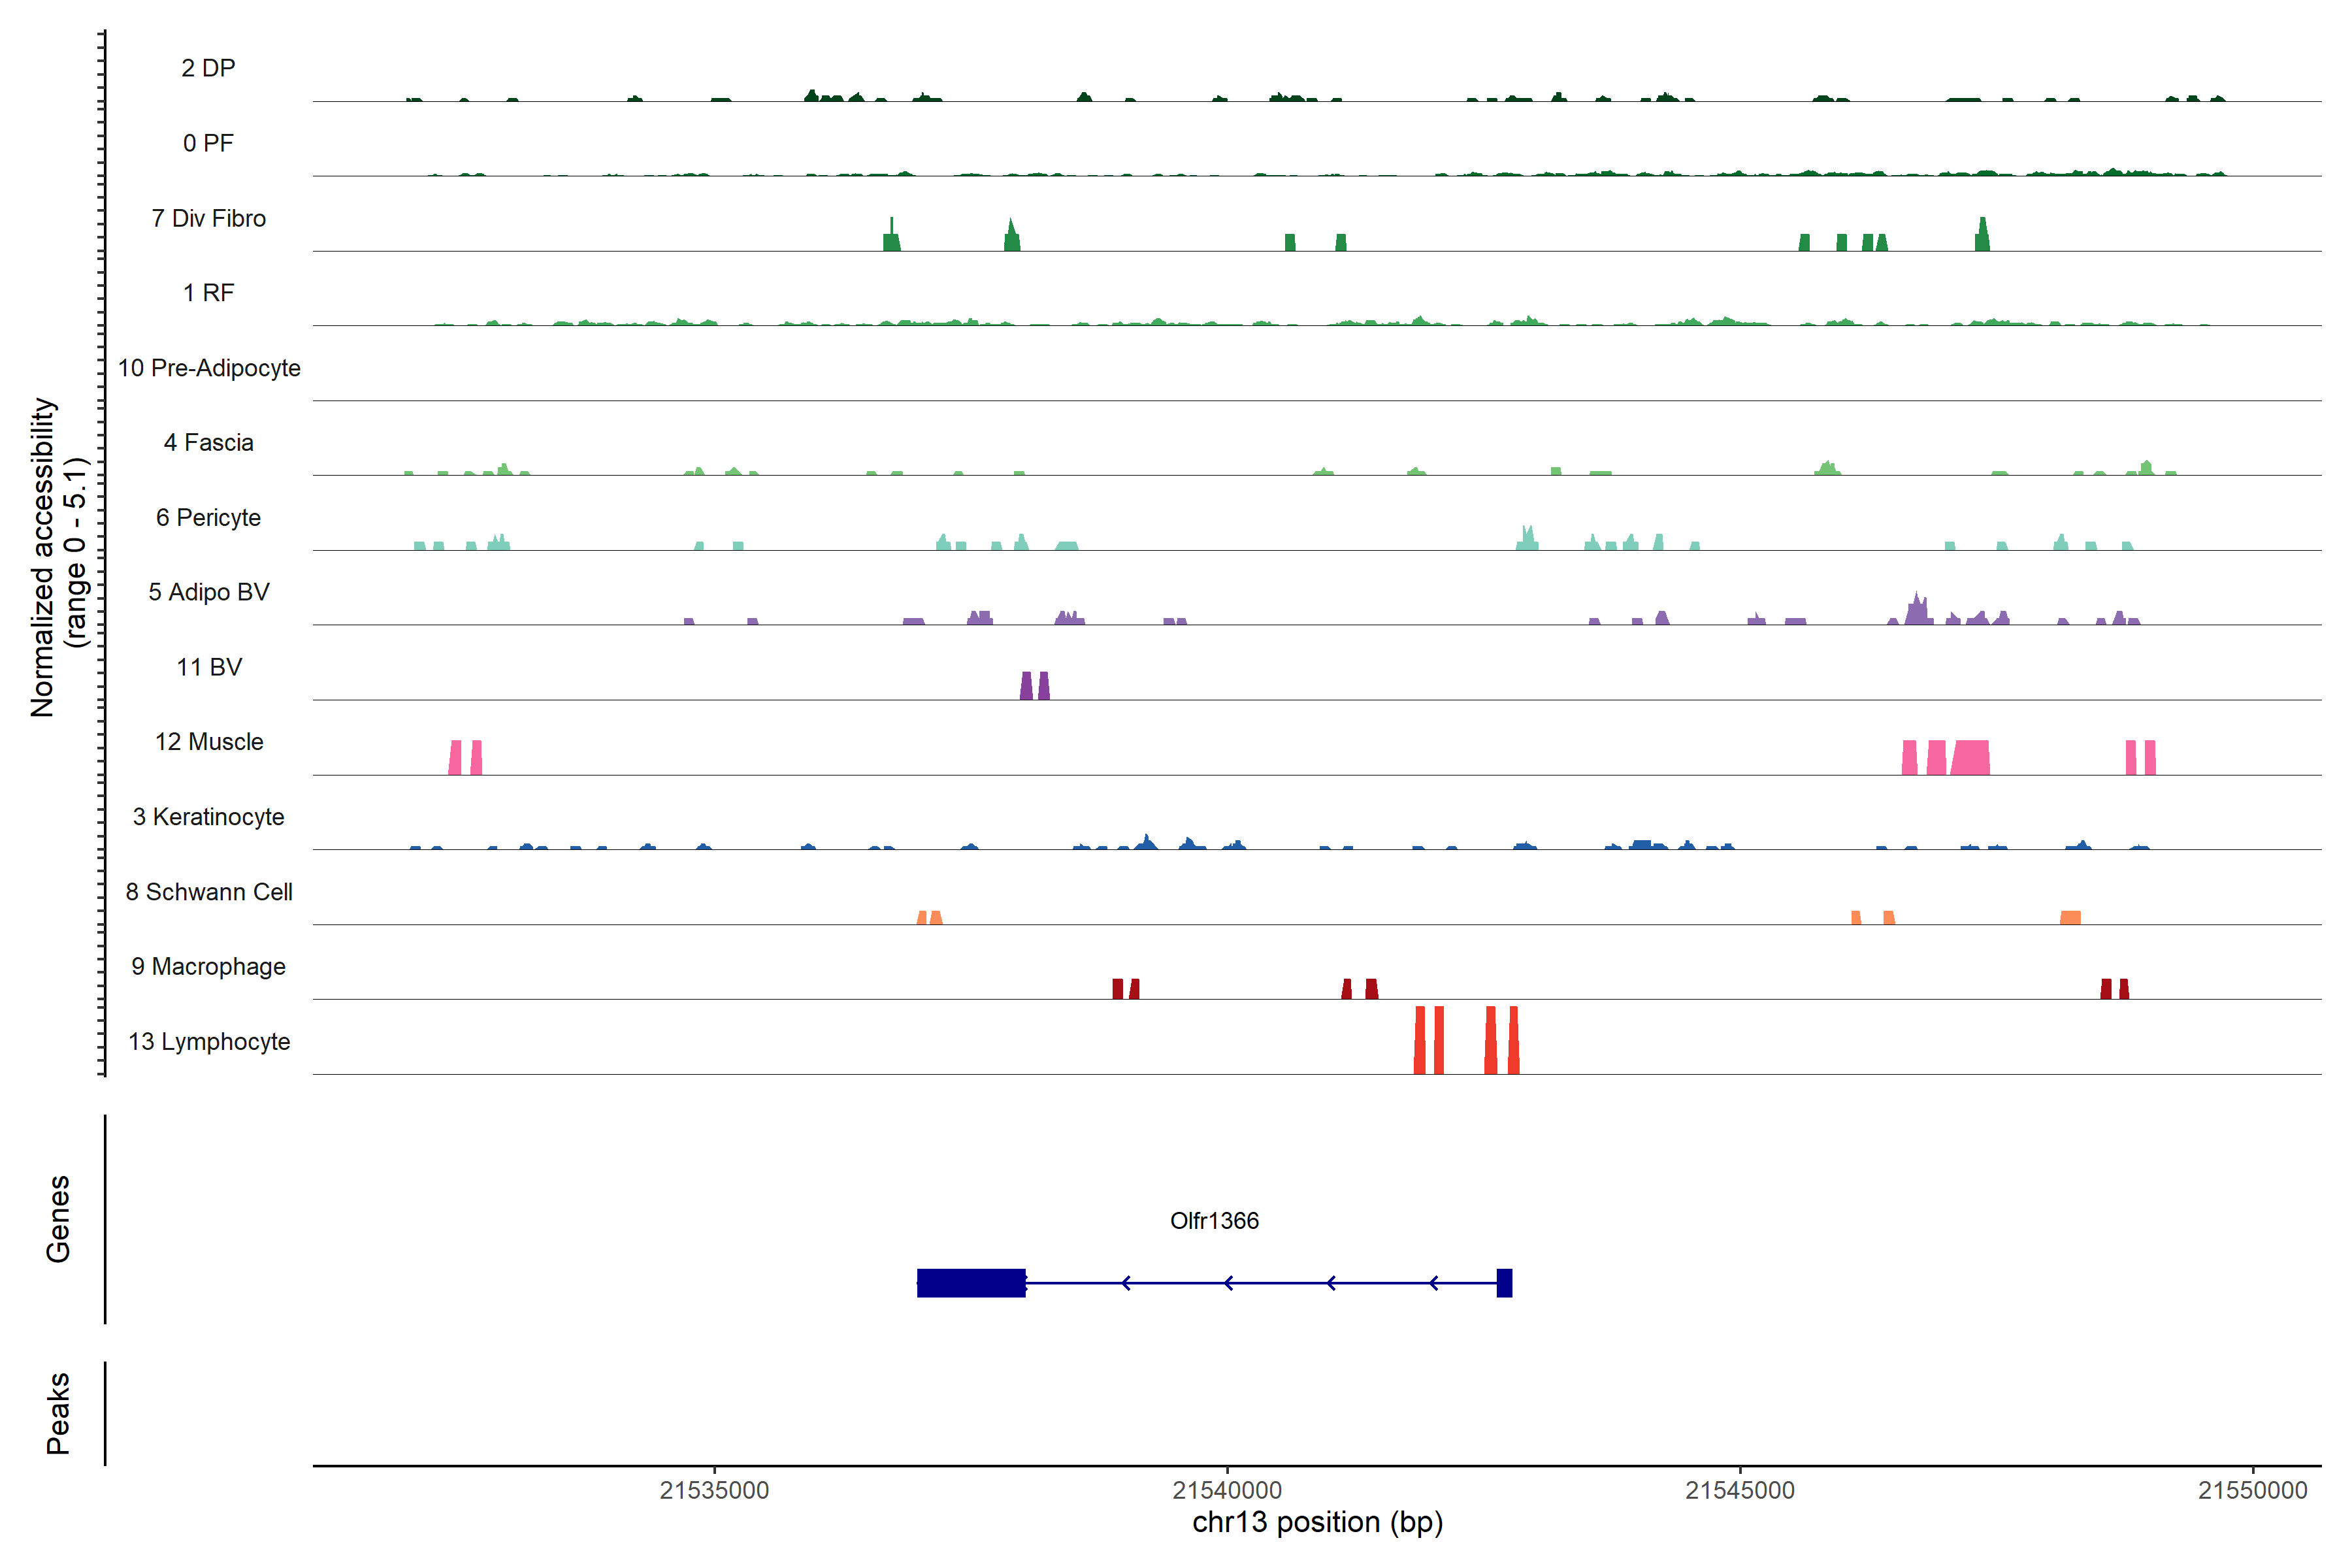The image size is (2352, 1568).
Task: Click the chr13 position (bp) axis title
Action: pos(1317,1522)
